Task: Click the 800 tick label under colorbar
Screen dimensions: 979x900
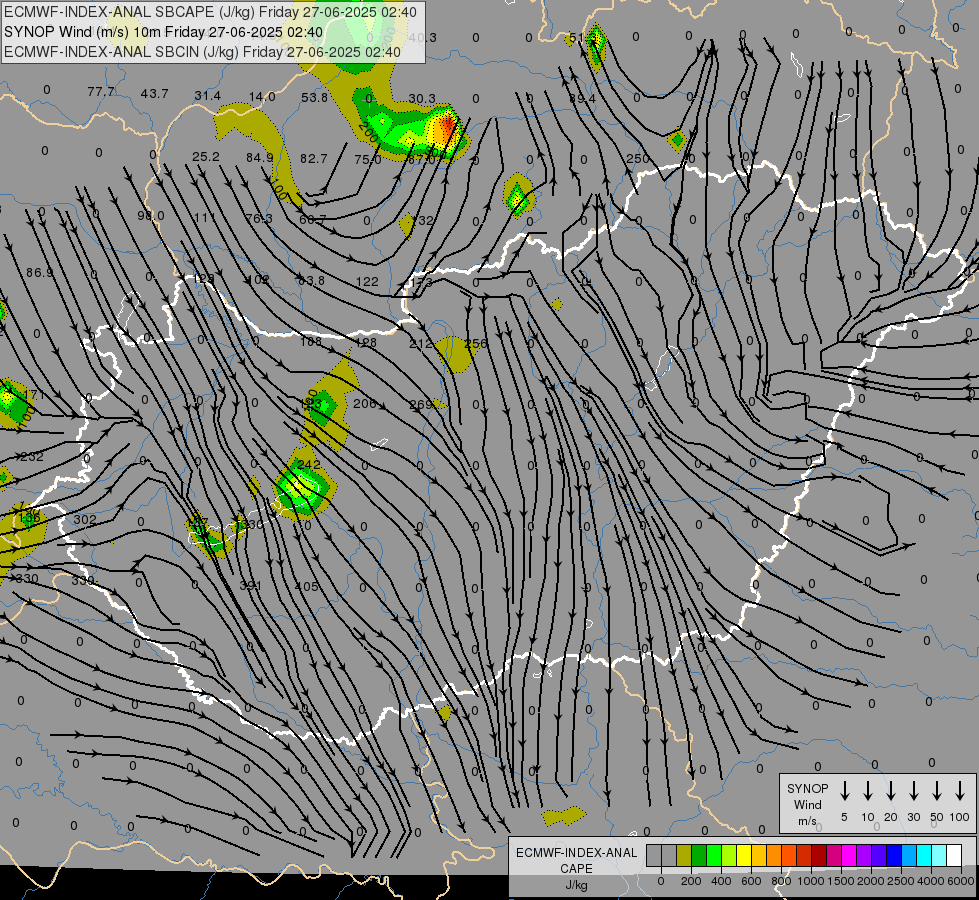Action: pyautogui.click(x=781, y=881)
